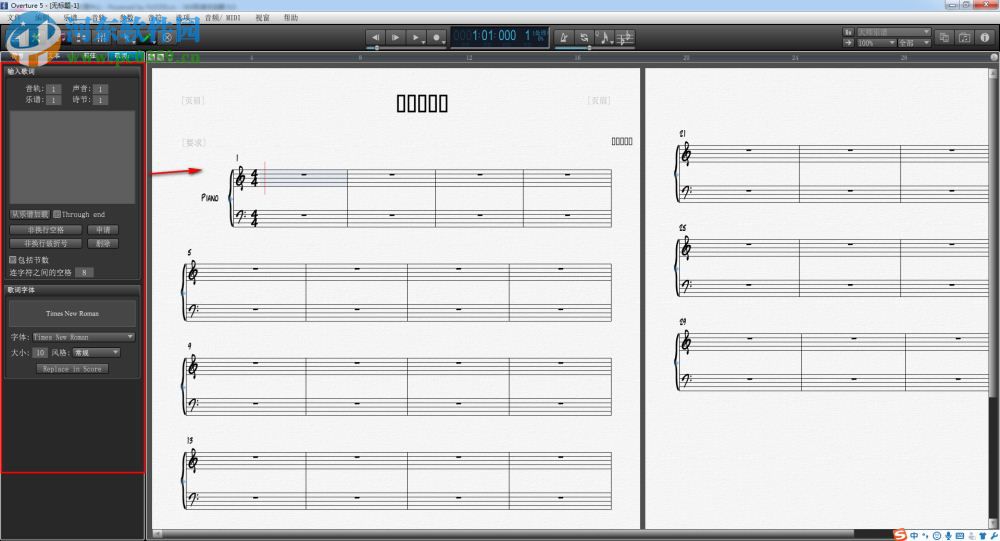Viewport: 1000px width, 541px height.
Task: Click the rewind playback button
Action: [376, 38]
